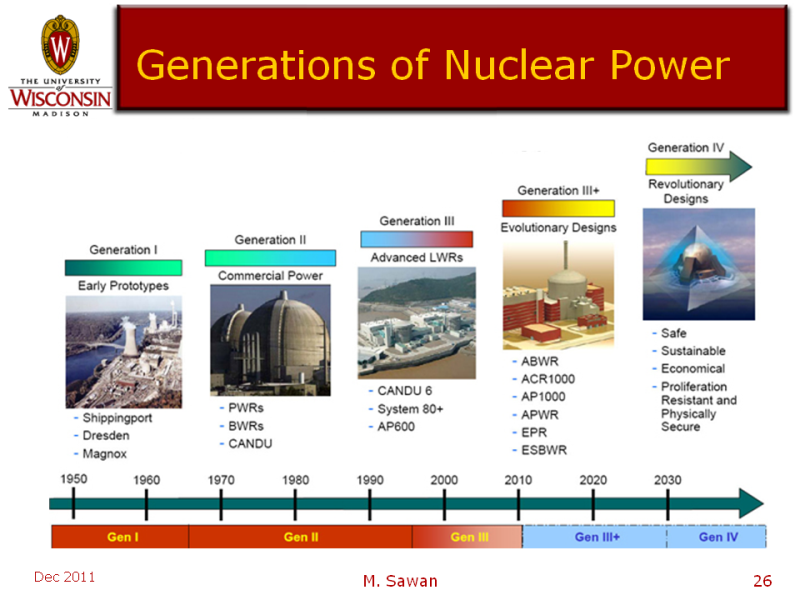Image resolution: width=800 pixels, height=600 pixels.
Task: Select the Generation II reactor domes photo
Action: 270,340
